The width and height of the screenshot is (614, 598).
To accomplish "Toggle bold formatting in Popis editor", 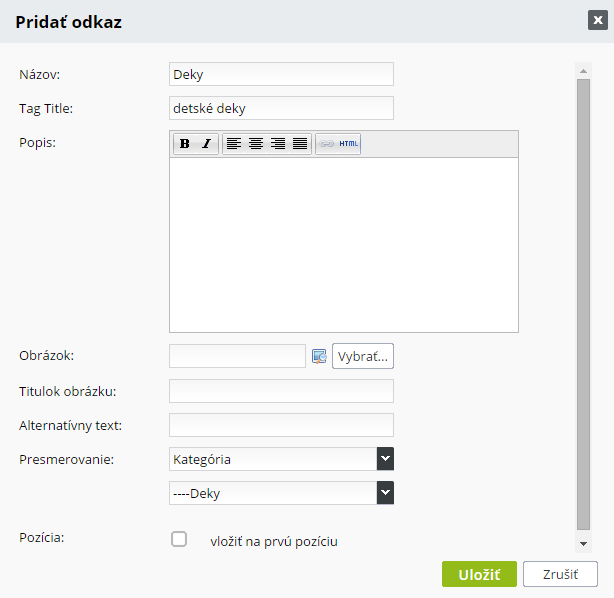I will pyautogui.click(x=184, y=144).
